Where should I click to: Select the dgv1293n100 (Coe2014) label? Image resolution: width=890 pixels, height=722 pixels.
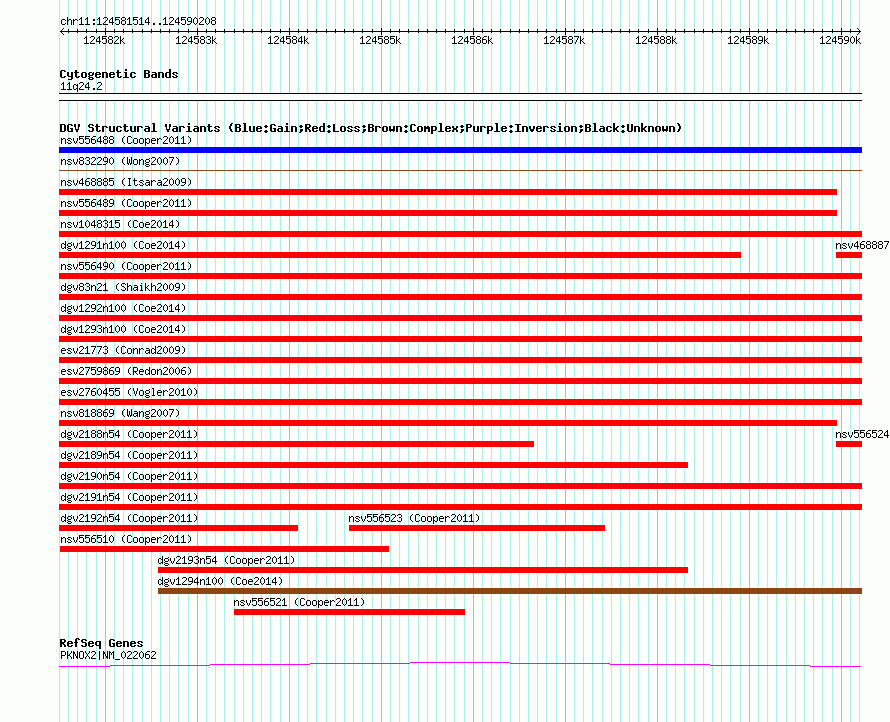click(x=123, y=329)
